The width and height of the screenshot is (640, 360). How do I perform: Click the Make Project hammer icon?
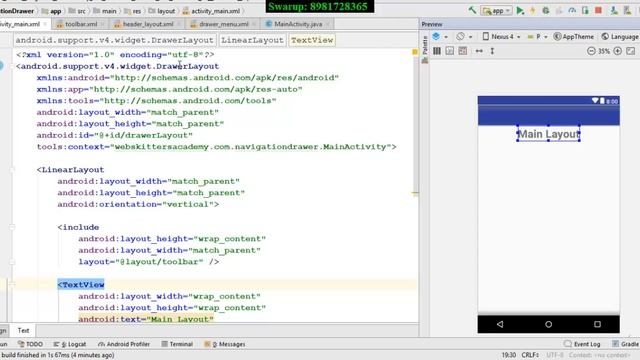472,10
